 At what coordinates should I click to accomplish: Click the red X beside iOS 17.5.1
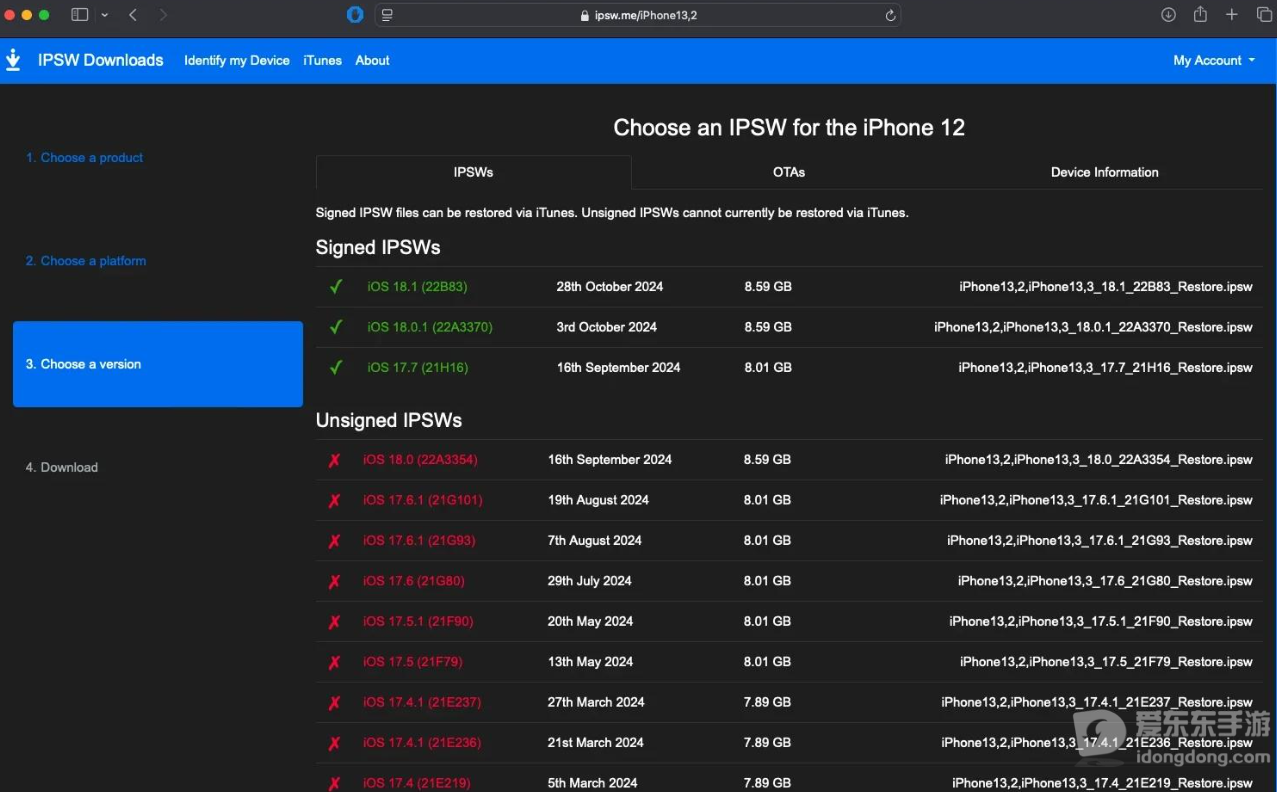click(x=334, y=622)
